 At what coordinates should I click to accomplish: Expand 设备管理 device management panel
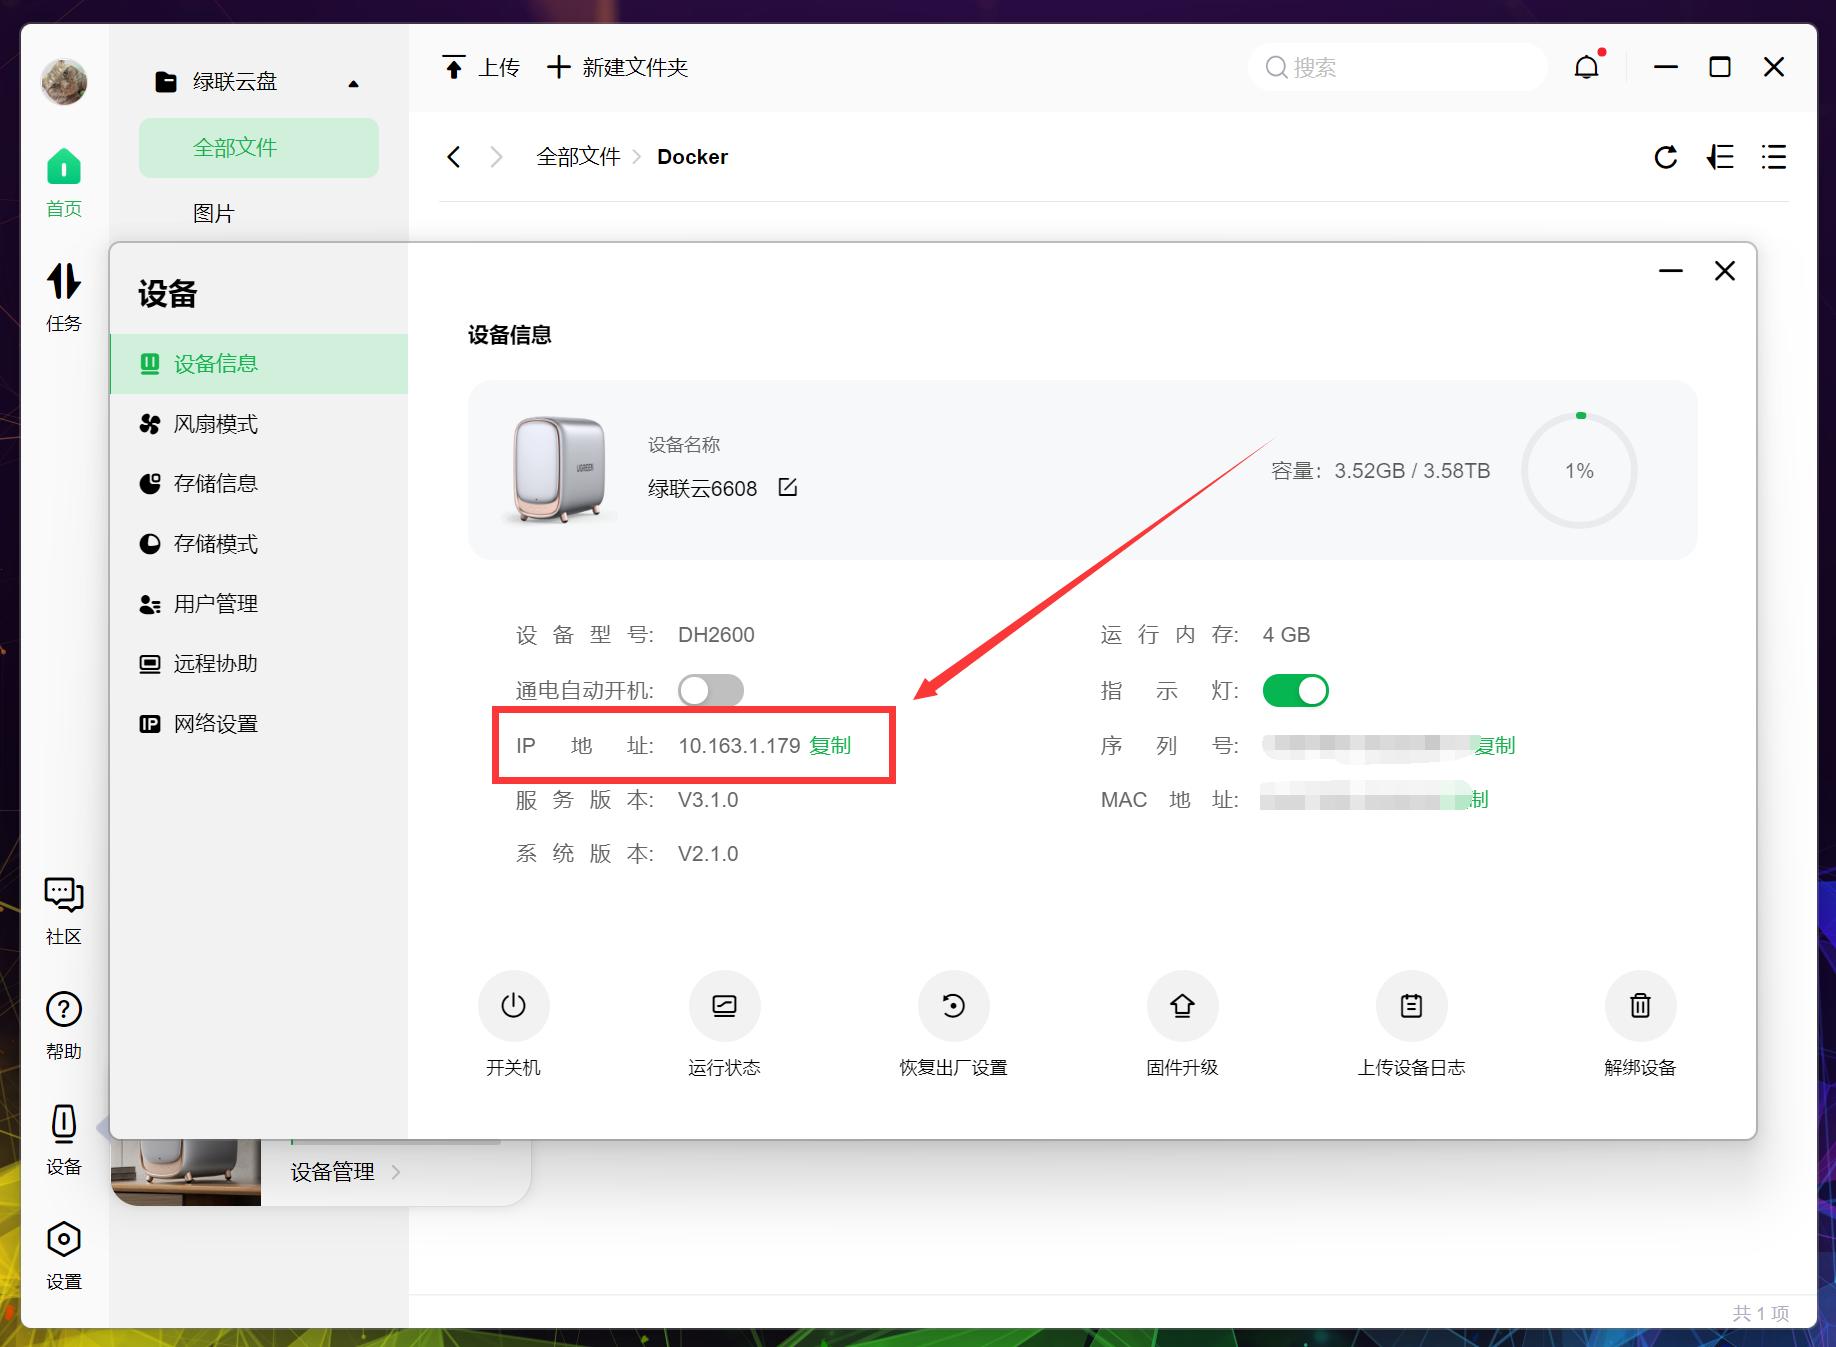(x=330, y=1172)
